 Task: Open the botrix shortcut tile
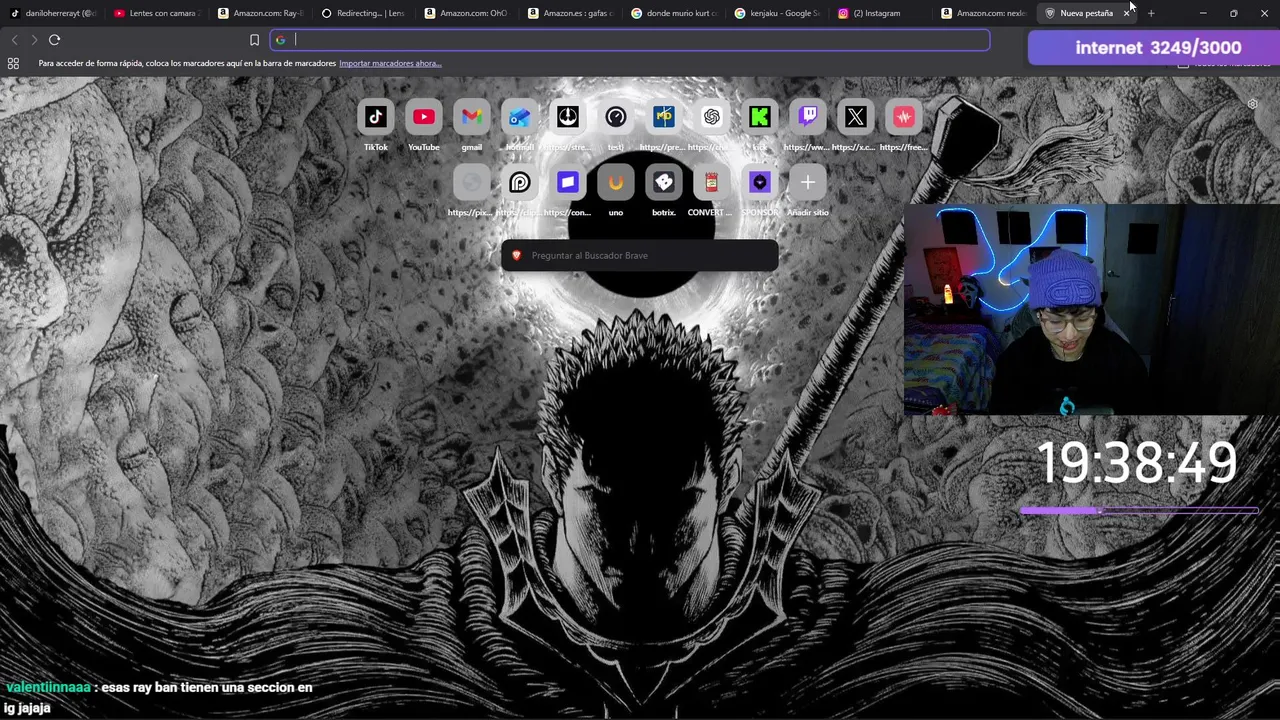[664, 182]
